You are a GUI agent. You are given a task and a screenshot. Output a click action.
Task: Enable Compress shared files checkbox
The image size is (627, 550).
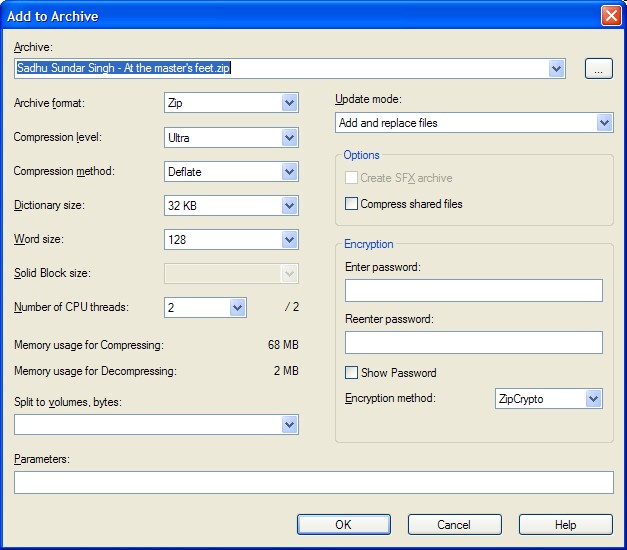(352, 204)
